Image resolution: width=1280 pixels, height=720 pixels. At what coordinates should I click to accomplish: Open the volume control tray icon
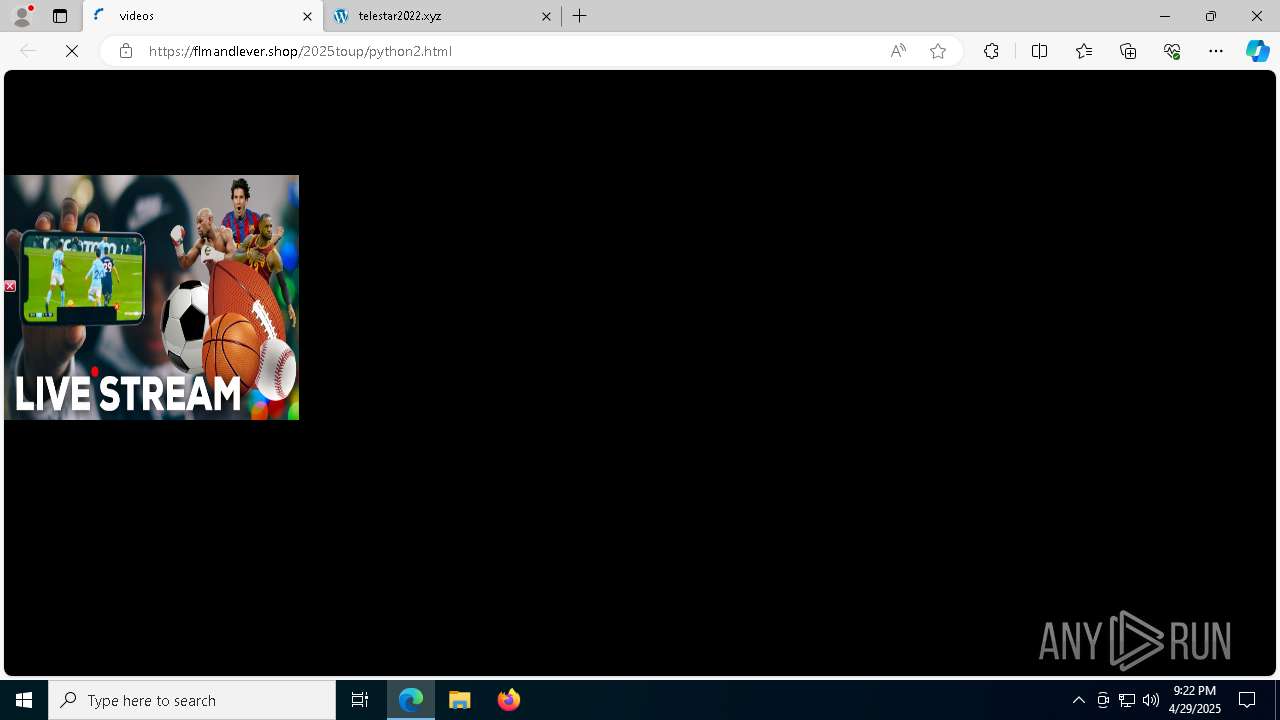click(x=1151, y=700)
